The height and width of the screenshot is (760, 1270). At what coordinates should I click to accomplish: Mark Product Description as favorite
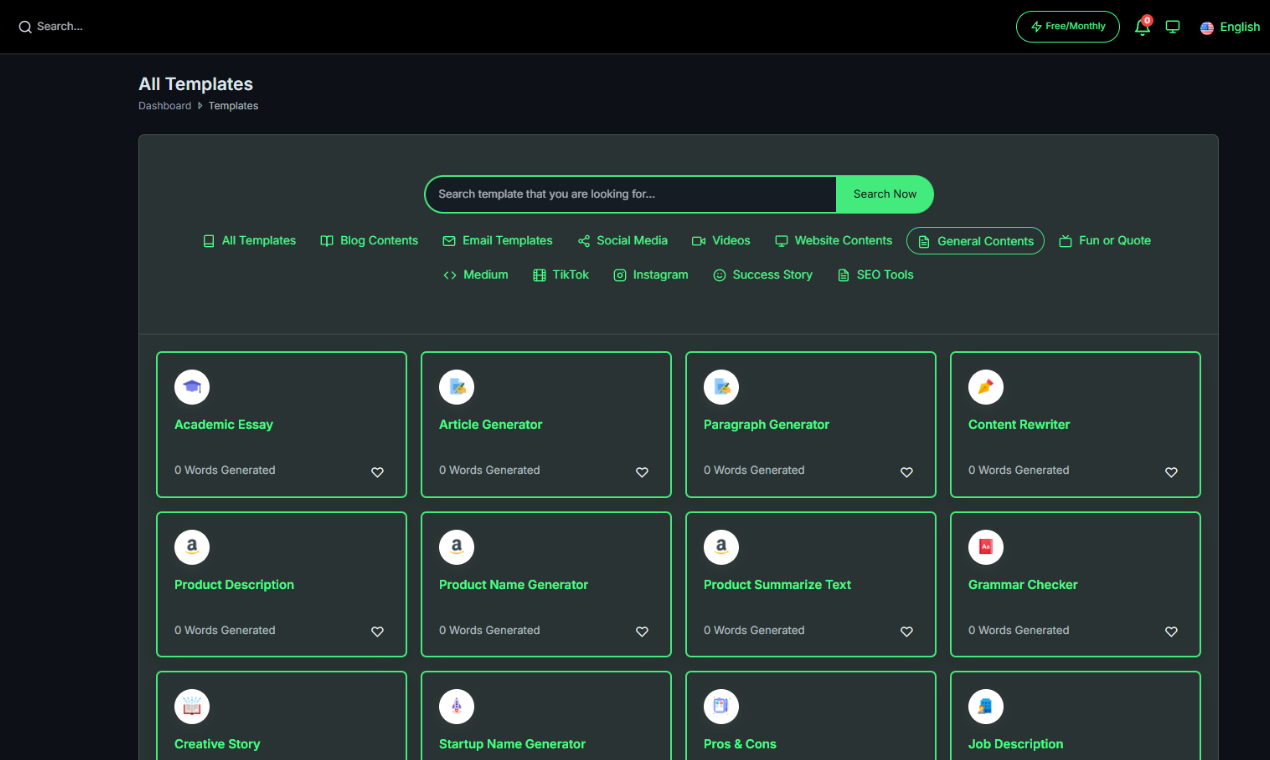click(377, 631)
